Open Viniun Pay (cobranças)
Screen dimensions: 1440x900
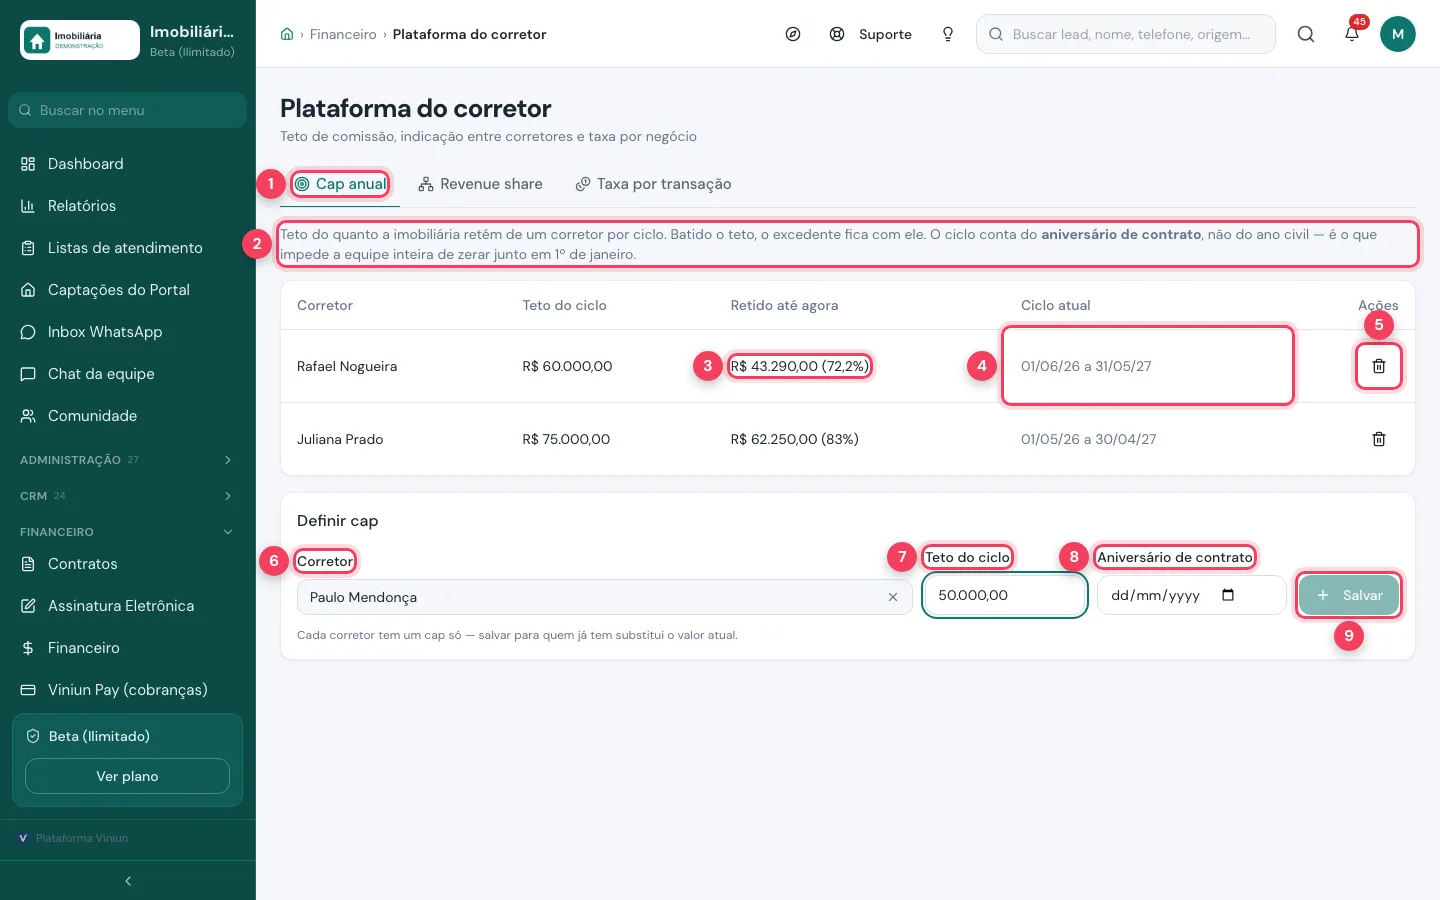(x=128, y=690)
